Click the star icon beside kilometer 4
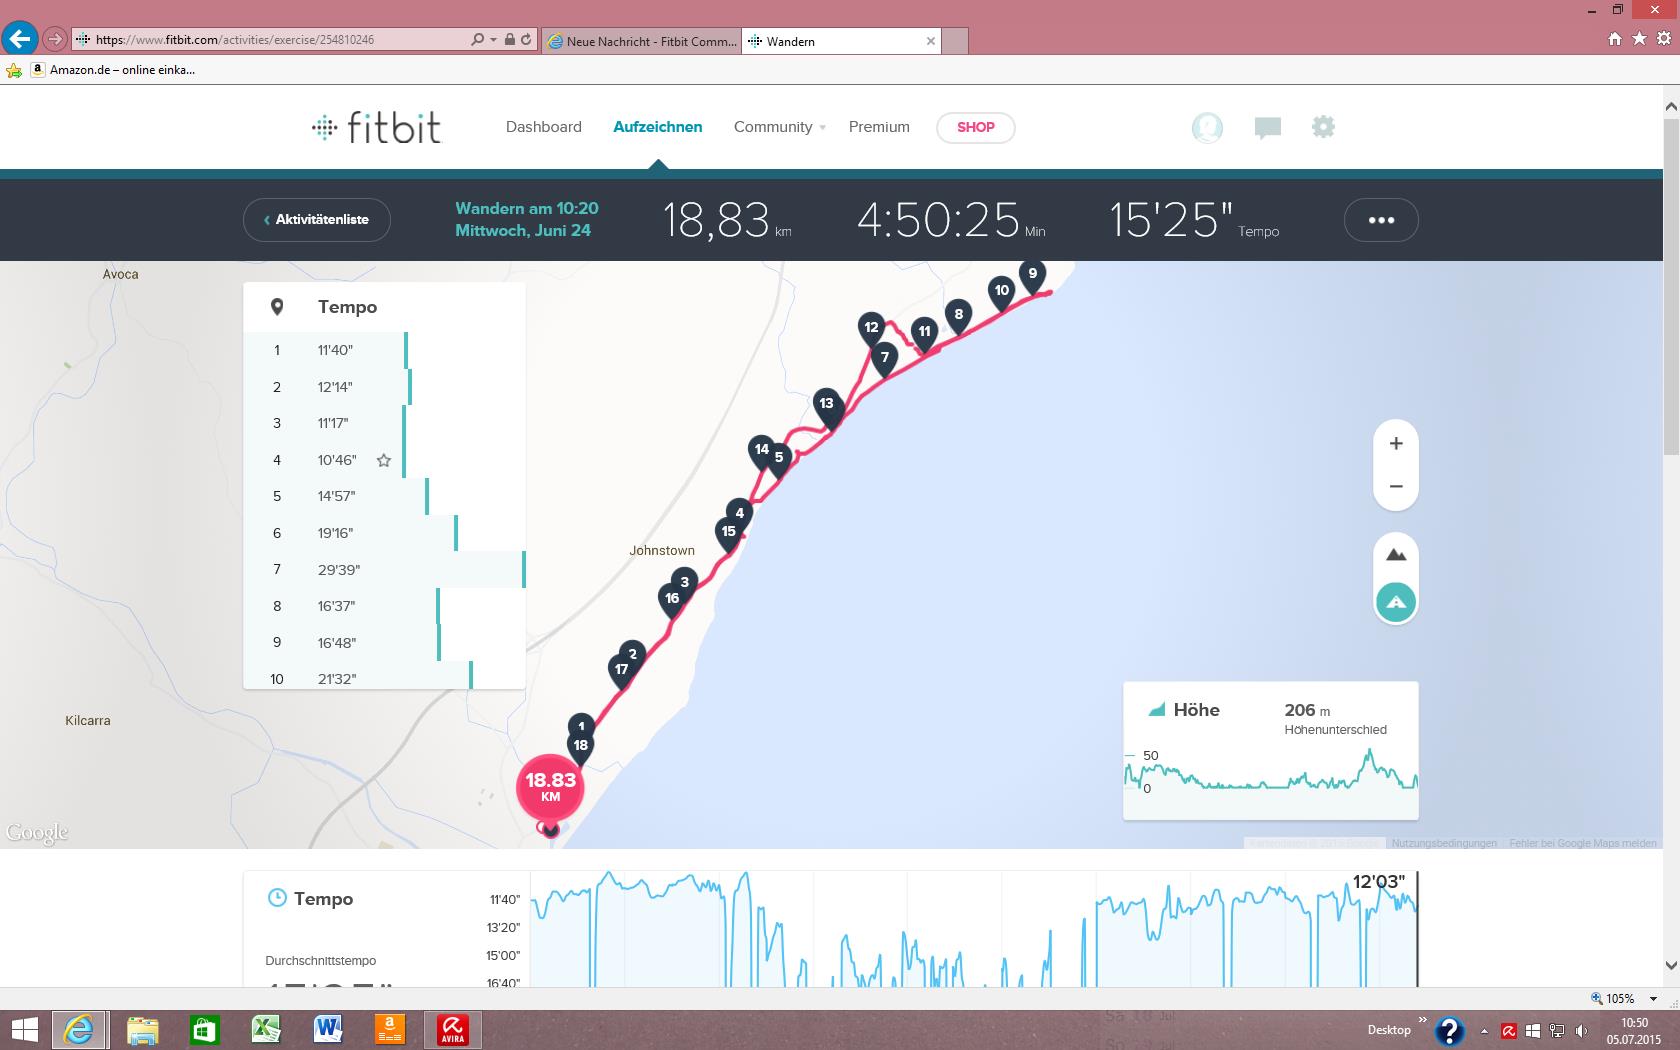Image resolution: width=1680 pixels, height=1050 pixels. coord(383,460)
